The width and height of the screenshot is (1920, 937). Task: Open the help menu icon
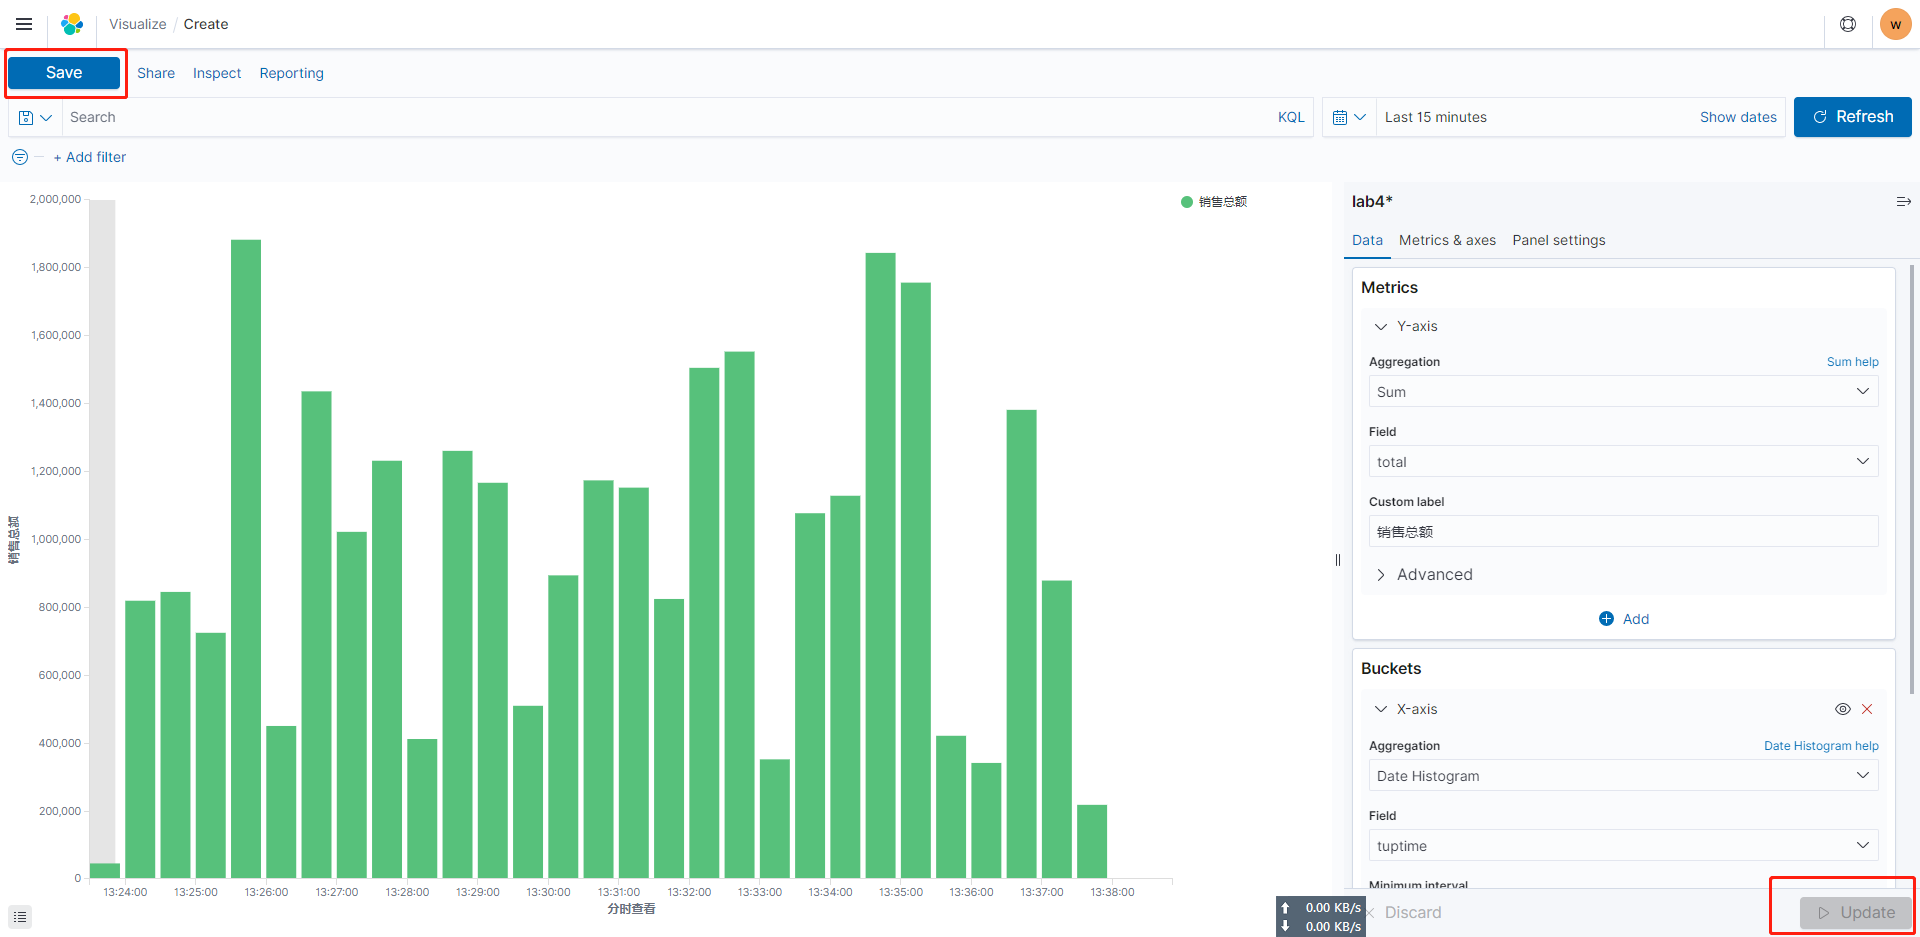1848,24
